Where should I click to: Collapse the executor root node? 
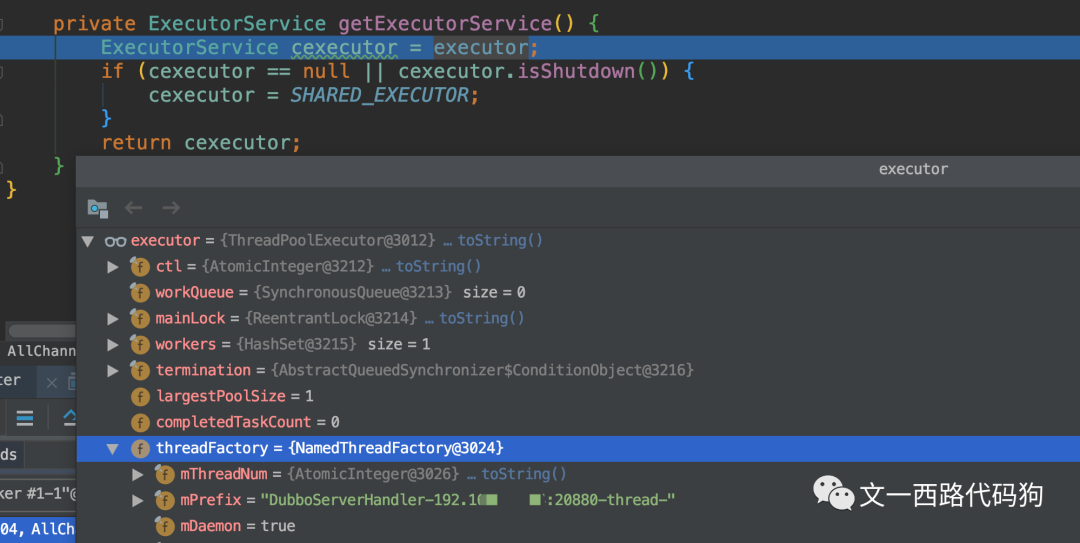(88, 241)
